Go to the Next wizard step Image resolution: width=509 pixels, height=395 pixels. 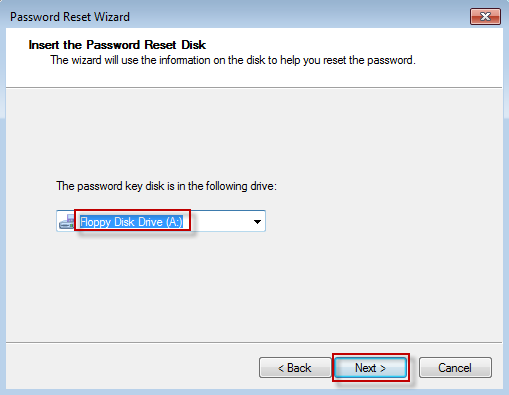click(x=370, y=368)
